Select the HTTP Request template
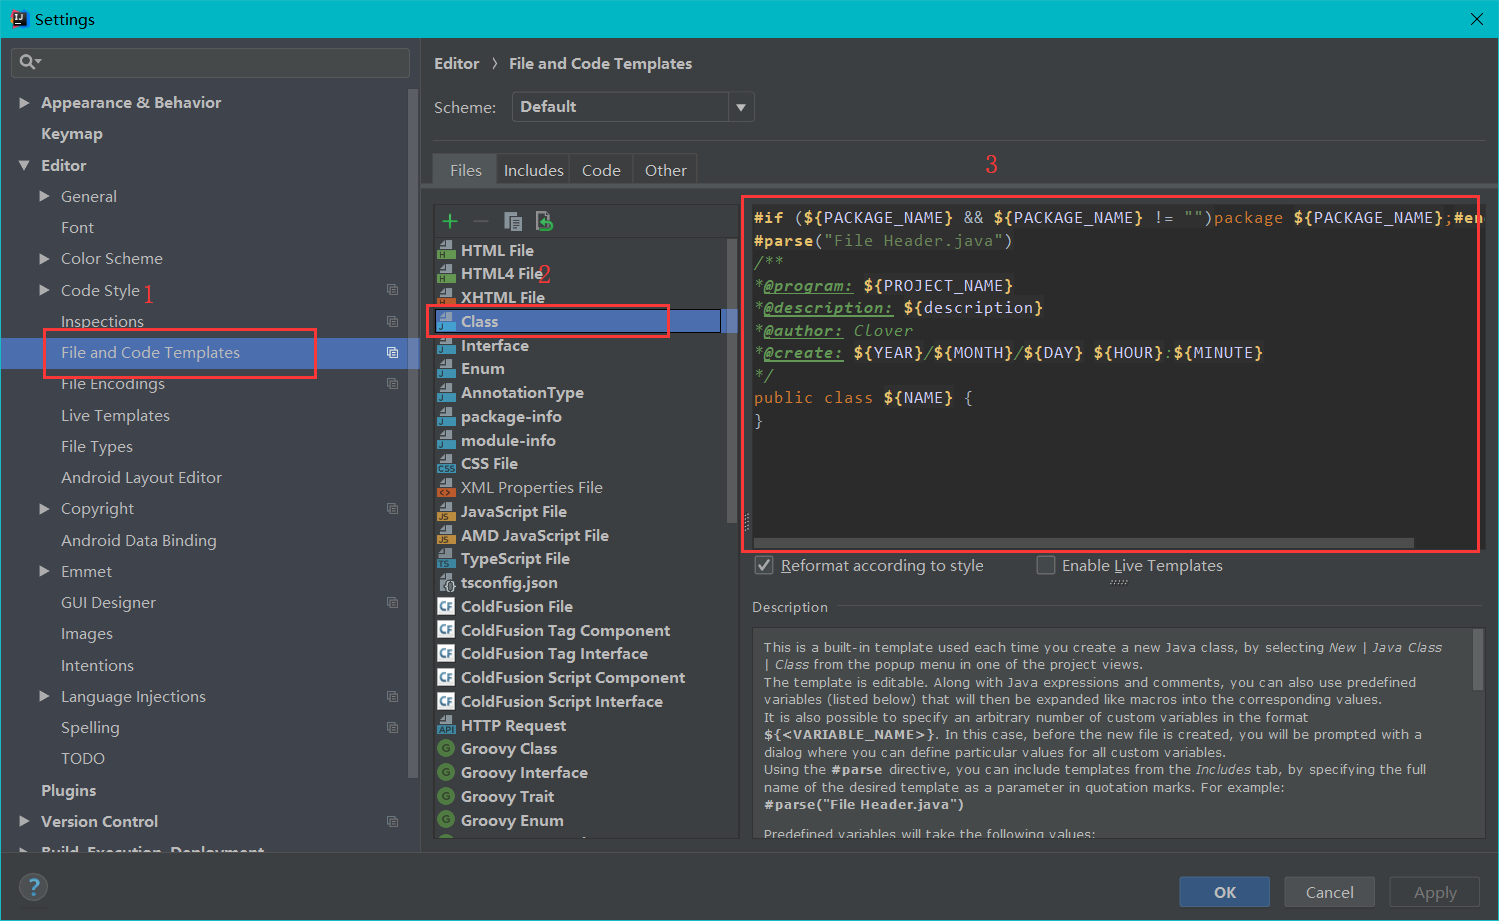1499x921 pixels. click(x=513, y=726)
